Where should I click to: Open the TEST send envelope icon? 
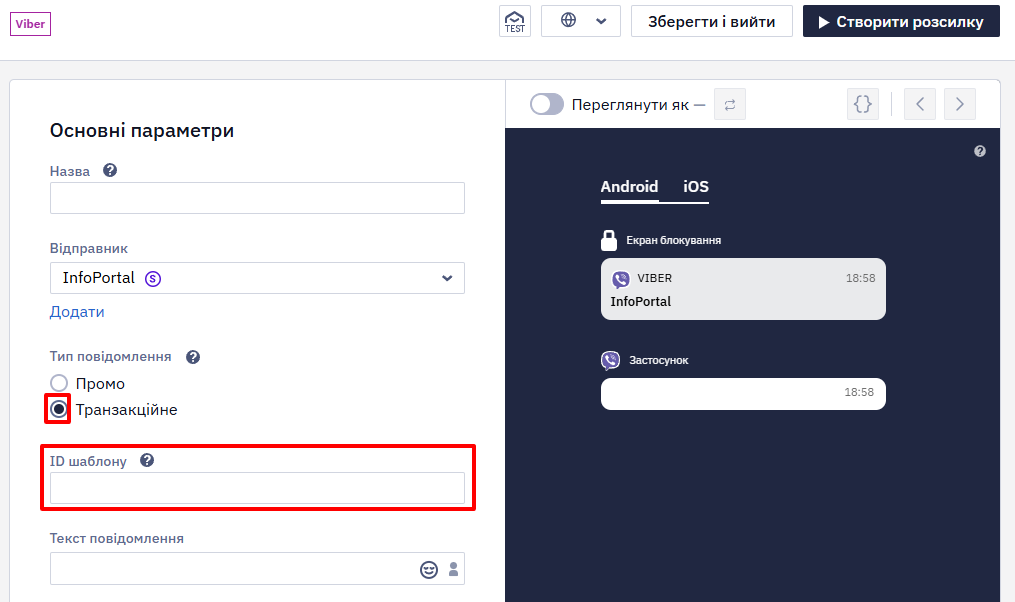(515, 21)
